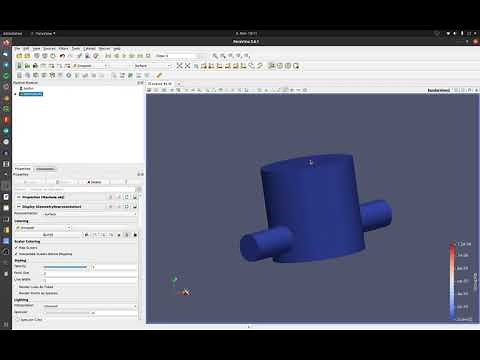Image resolution: width=480 pixels, height=360 pixels.
Task: Click the Reset Camera icon
Action: point(179,66)
